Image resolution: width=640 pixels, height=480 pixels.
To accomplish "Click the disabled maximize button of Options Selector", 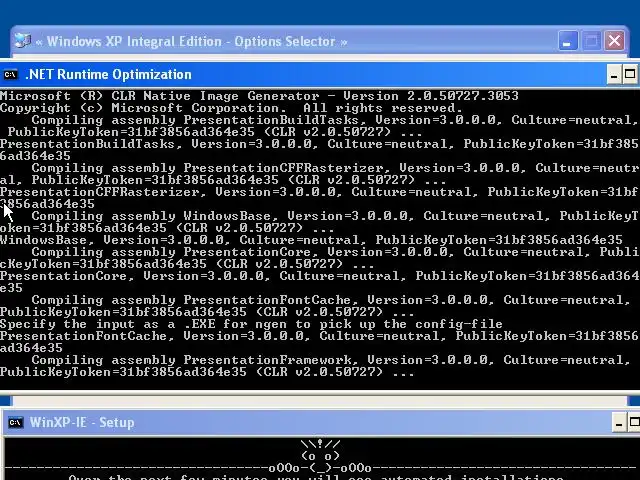I will pyautogui.click(x=591, y=41).
